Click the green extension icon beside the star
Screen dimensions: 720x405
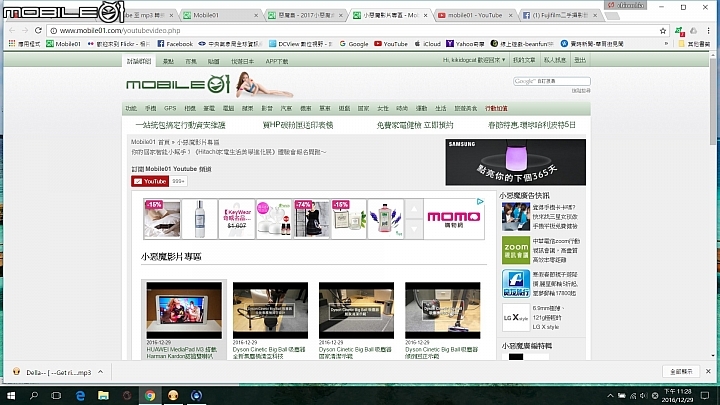(679, 31)
